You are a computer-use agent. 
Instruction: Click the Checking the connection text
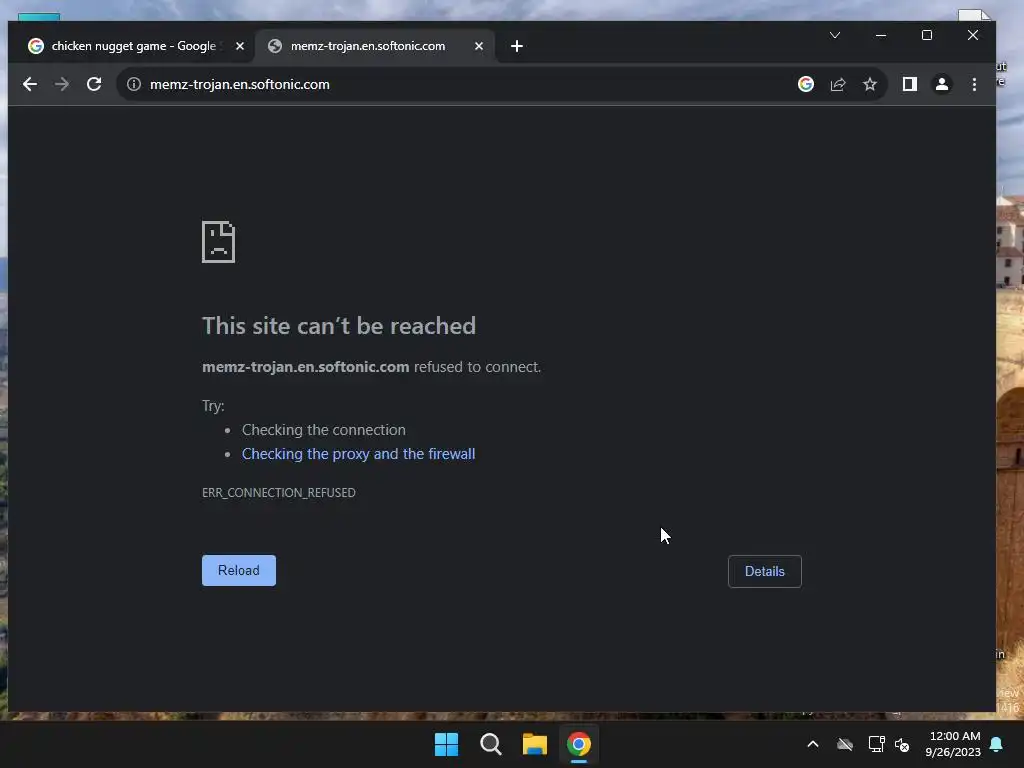[324, 430]
